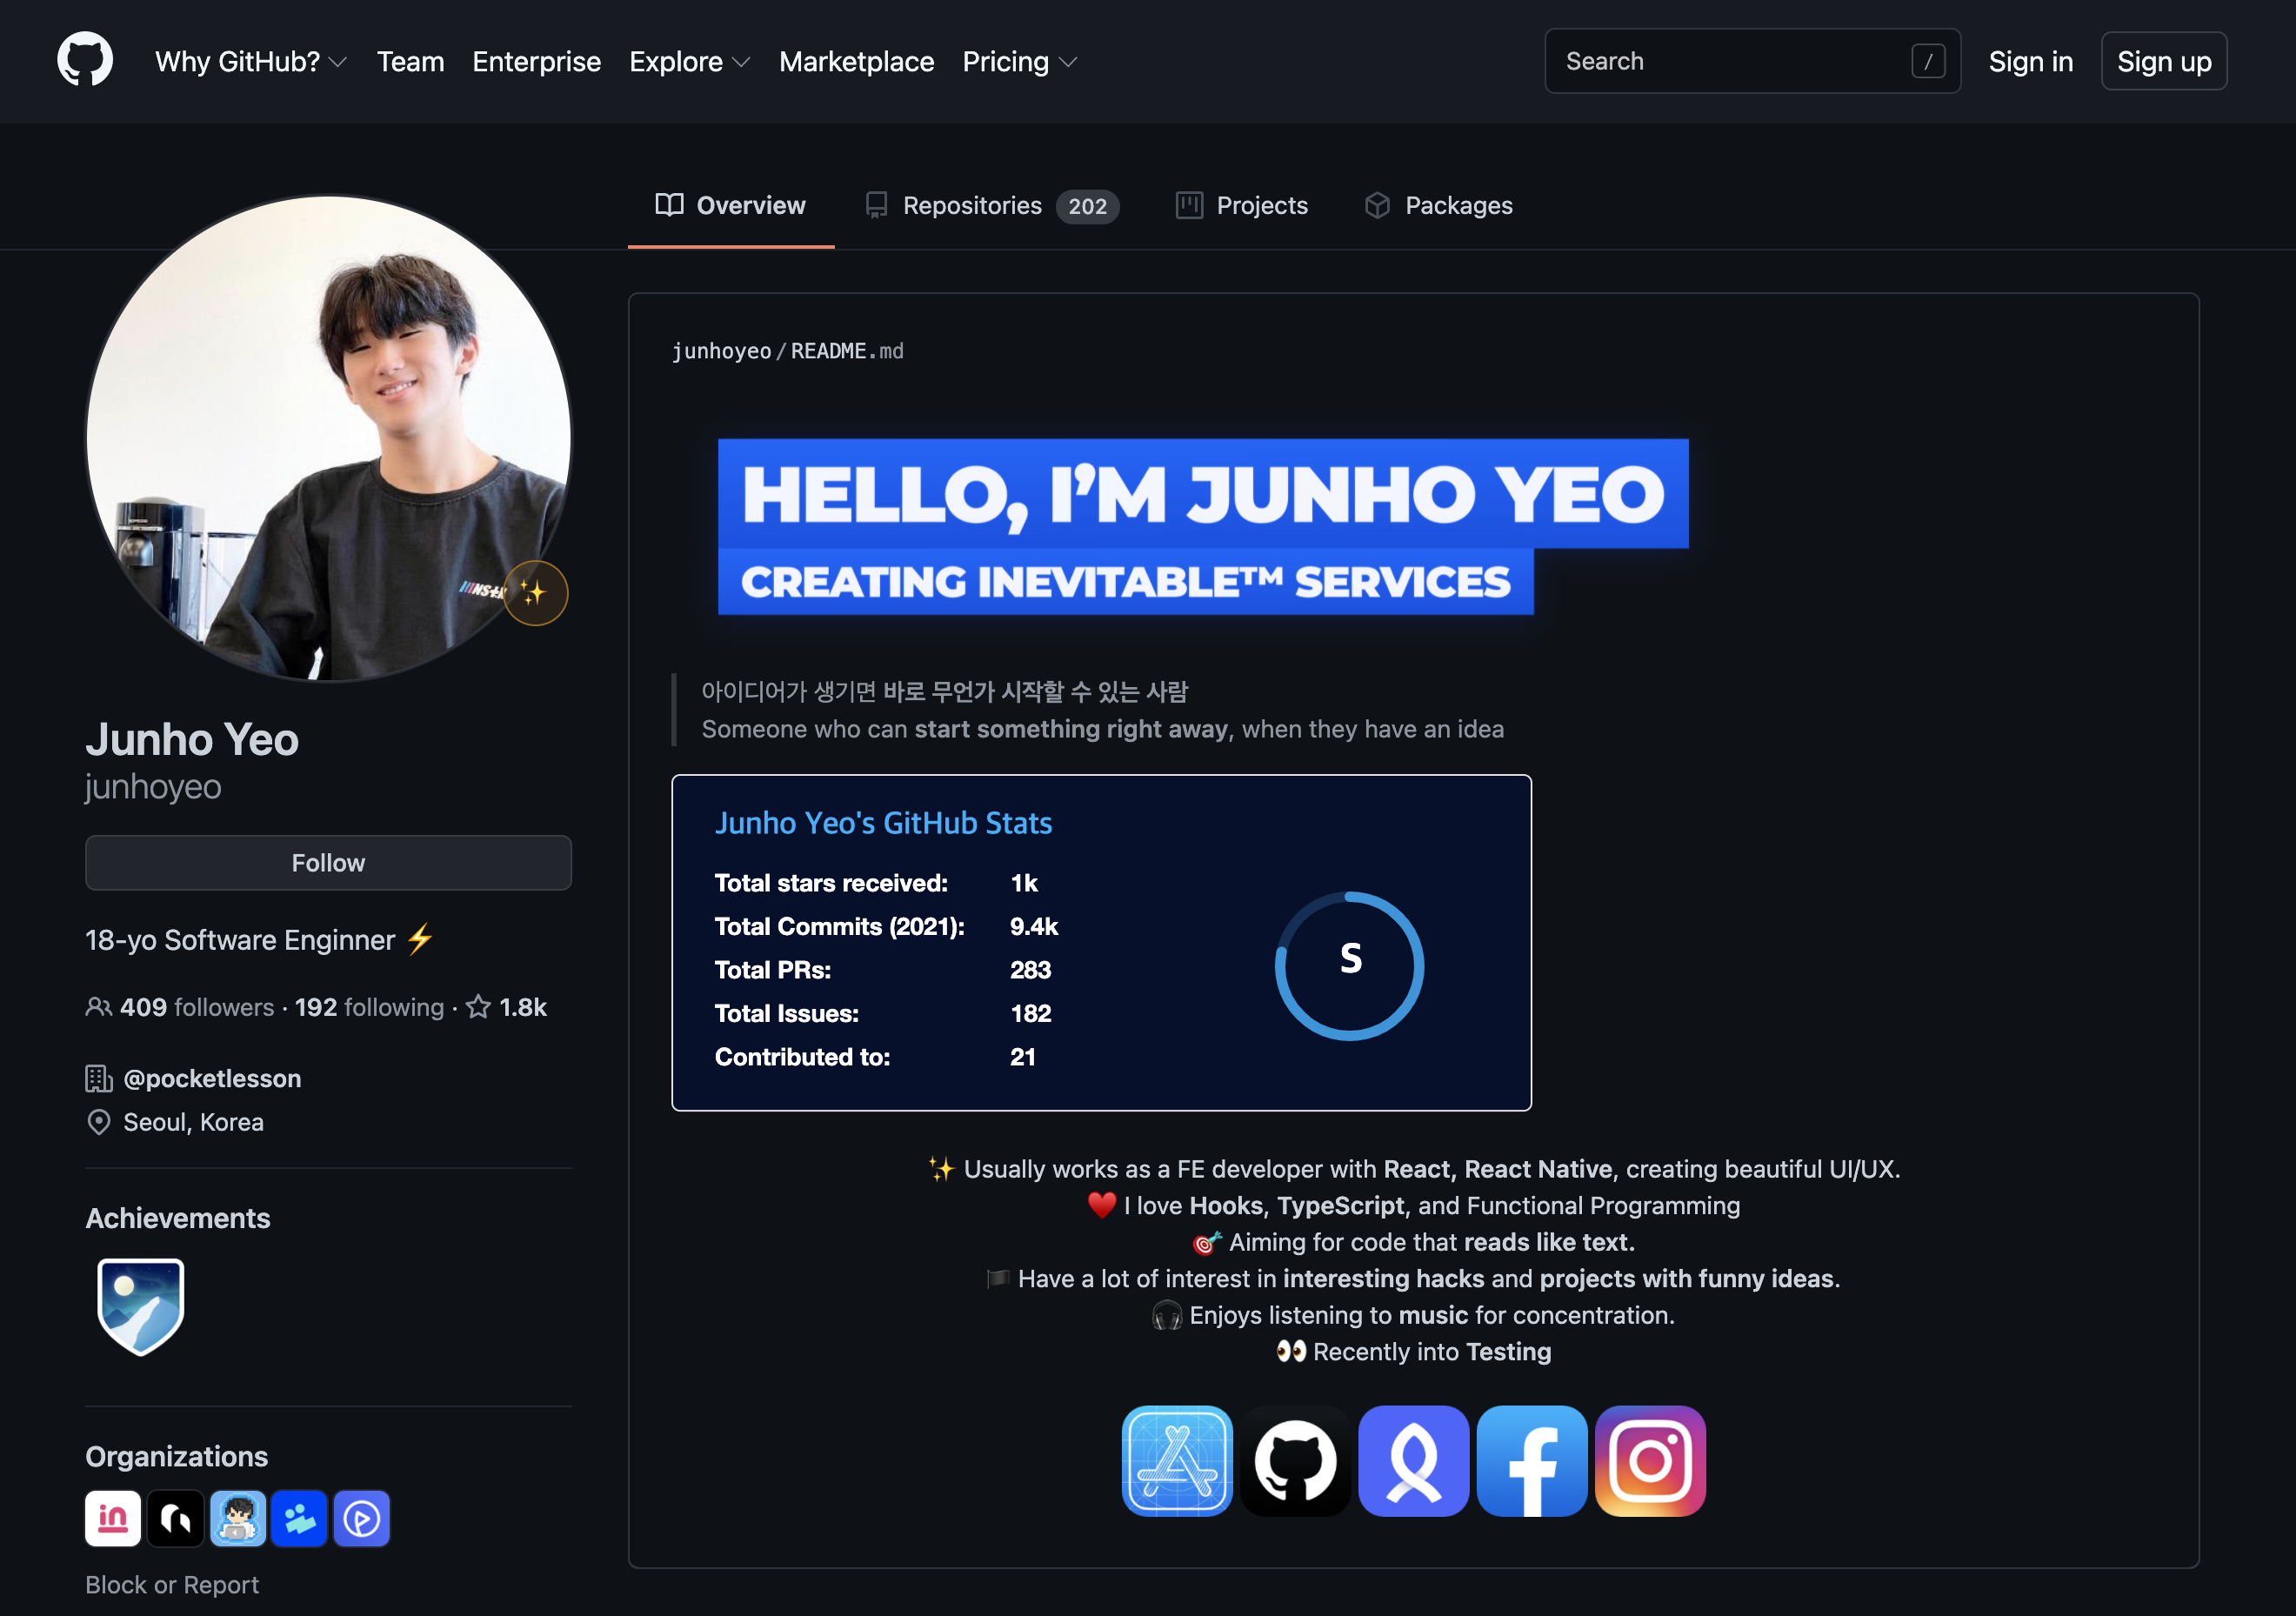Viewport: 2296px width, 1616px height.
Task: Expand the Explore dropdown menu
Action: 689,61
